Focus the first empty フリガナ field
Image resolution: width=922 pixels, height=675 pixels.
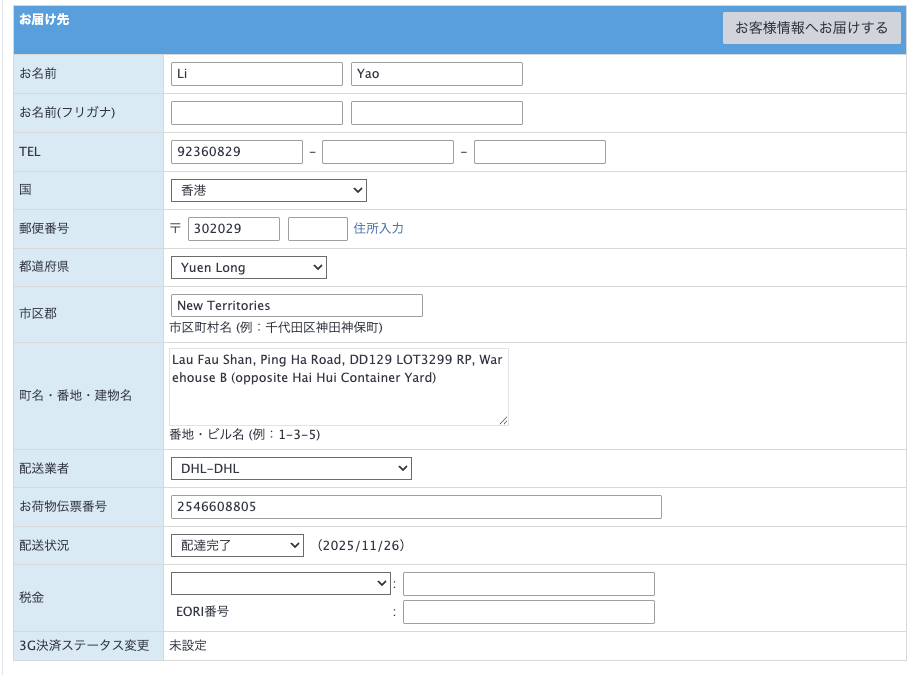256,113
